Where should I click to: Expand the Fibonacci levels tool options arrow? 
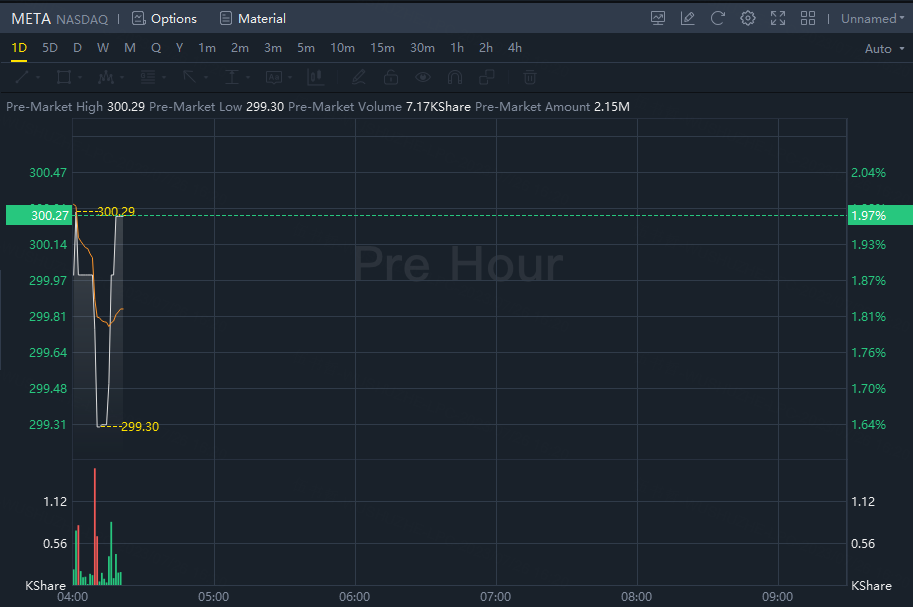(x=164, y=77)
